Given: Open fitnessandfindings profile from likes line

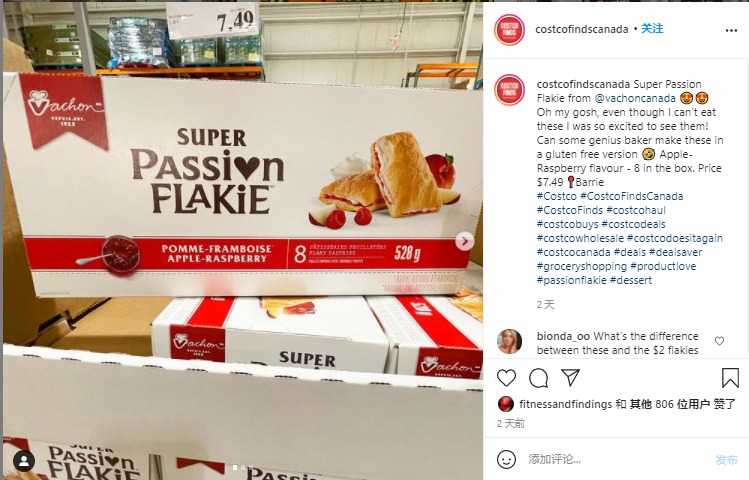Looking at the screenshot, I should click(x=566, y=404).
